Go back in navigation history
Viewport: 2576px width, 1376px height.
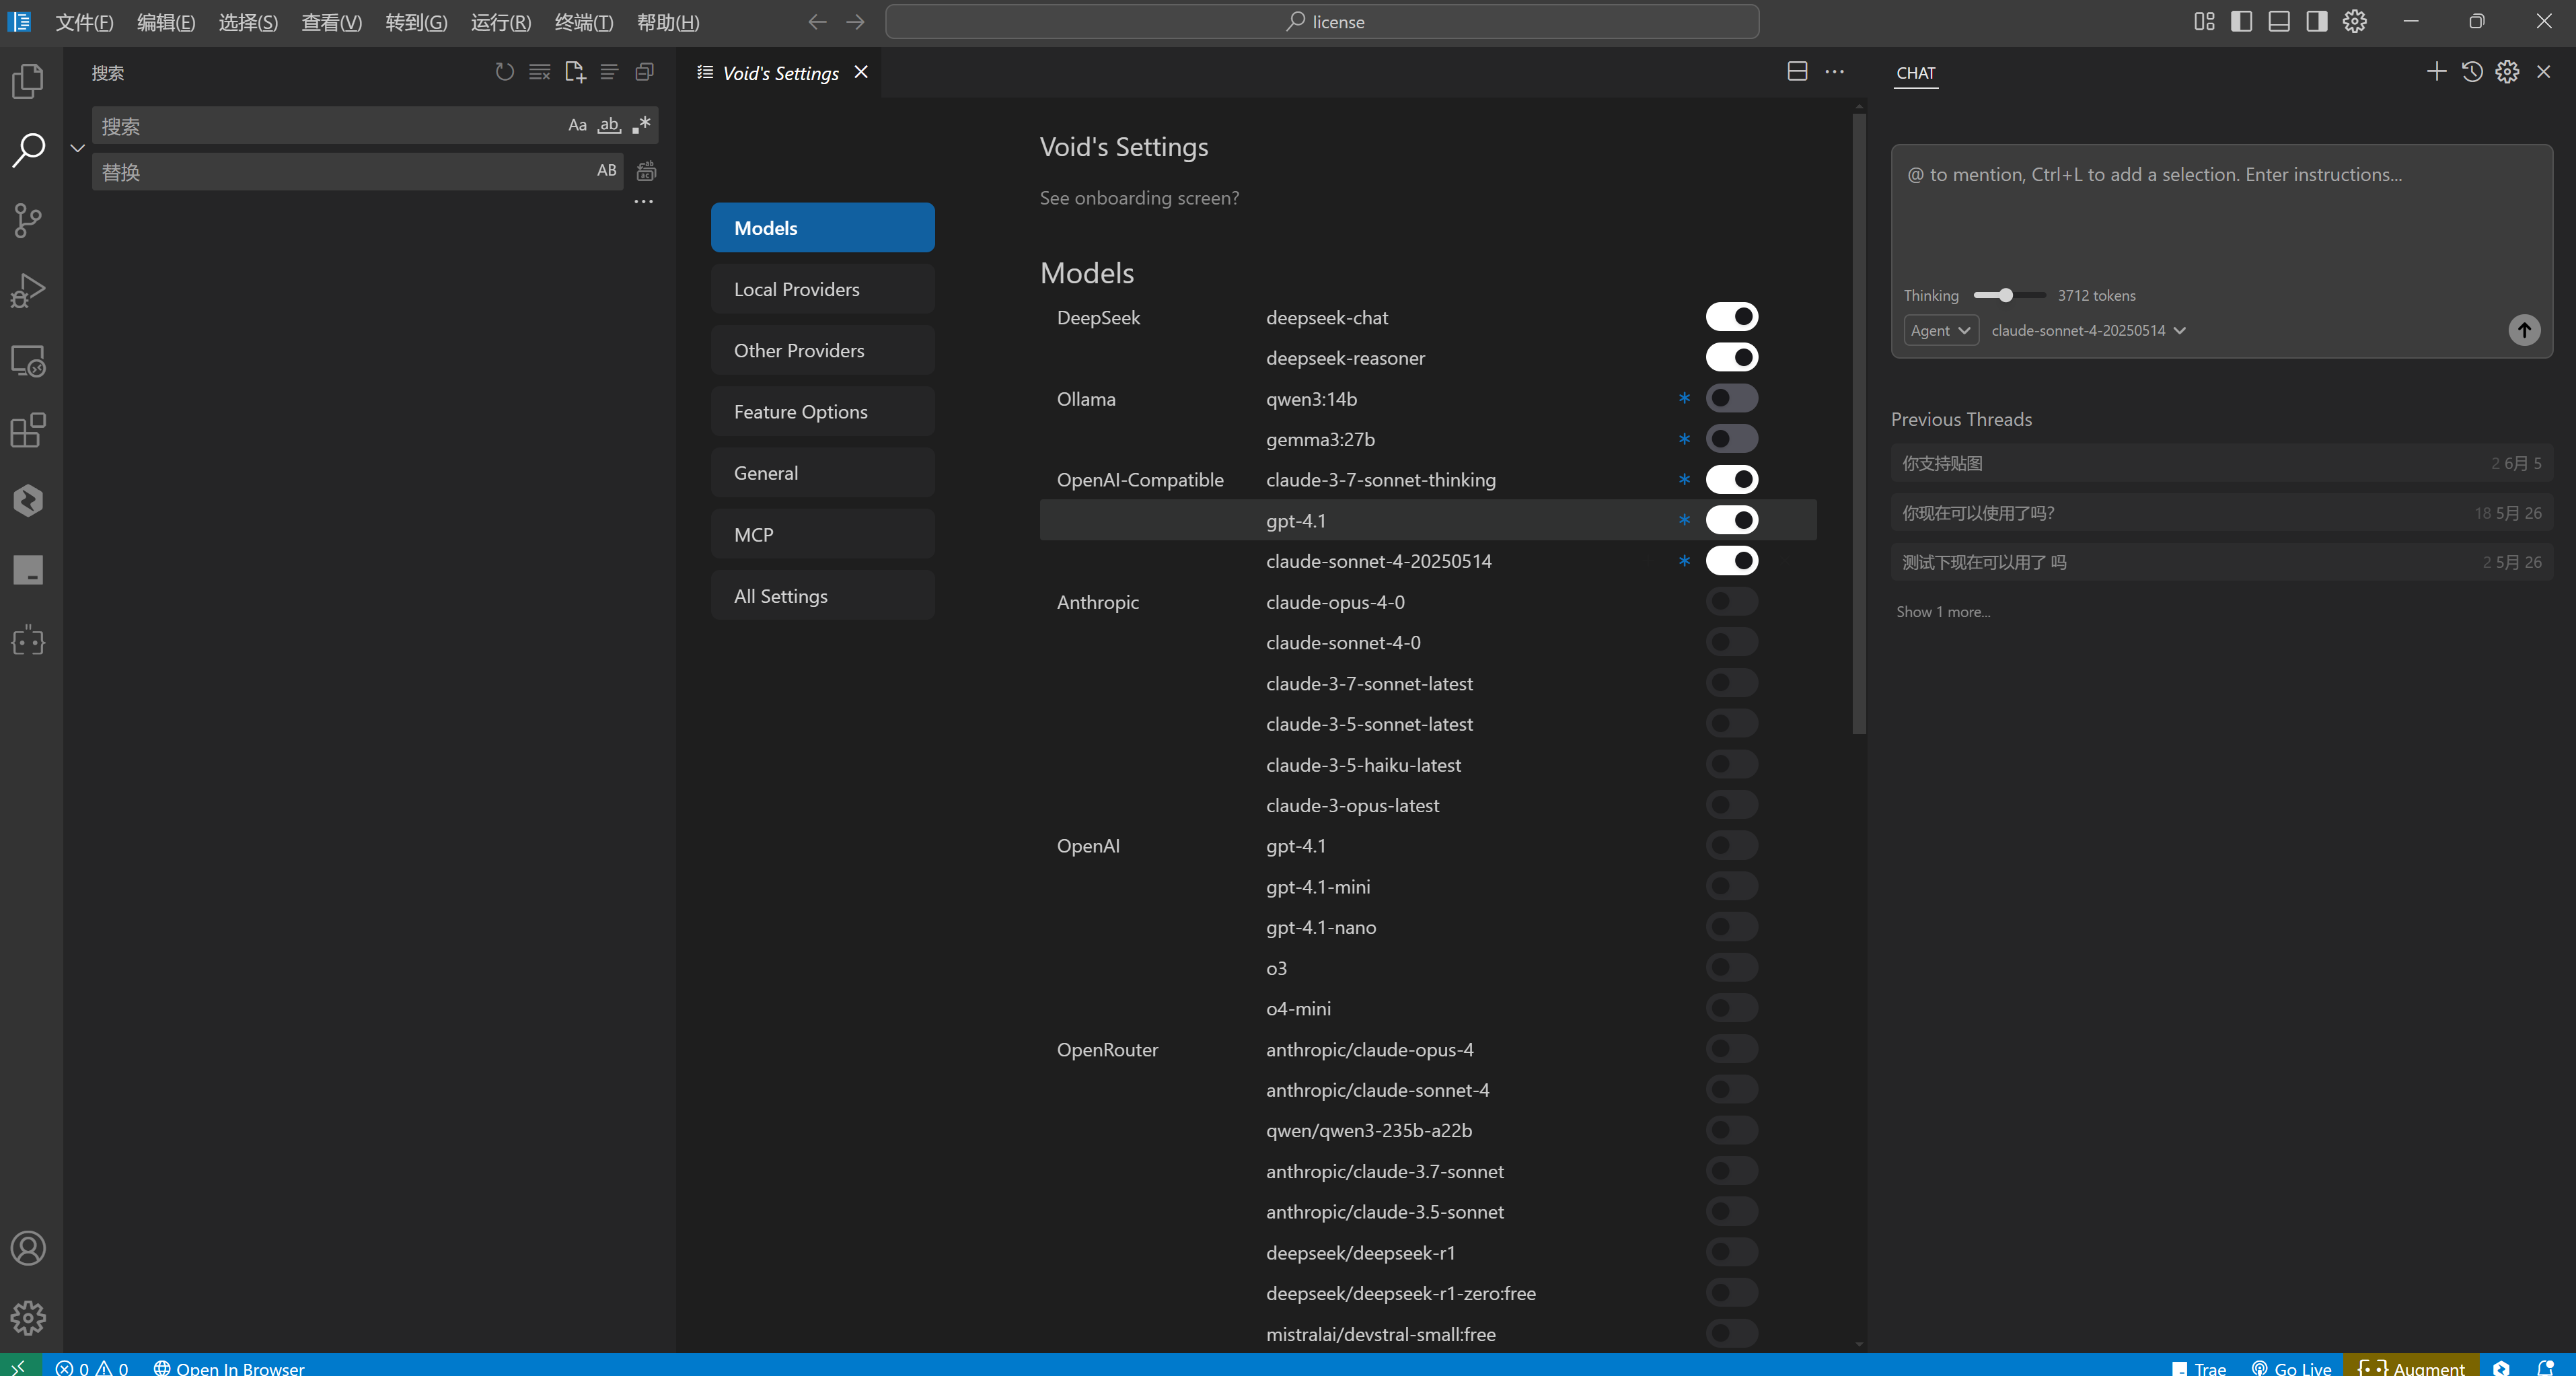pyautogui.click(x=817, y=22)
